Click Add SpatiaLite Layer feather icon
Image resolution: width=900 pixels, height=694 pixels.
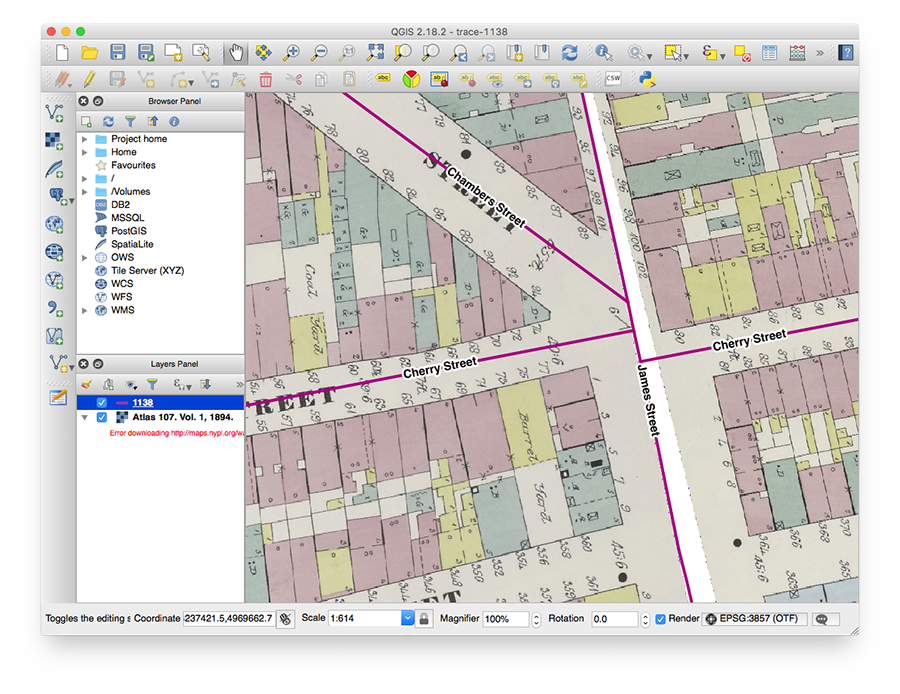pos(55,169)
